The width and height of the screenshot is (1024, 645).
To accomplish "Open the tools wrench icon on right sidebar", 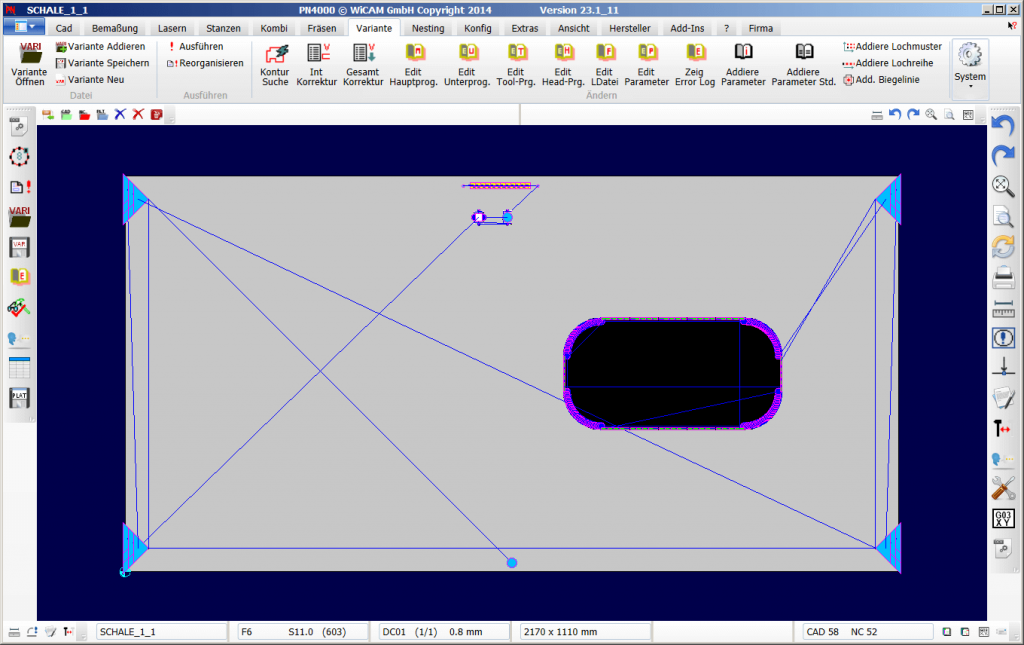I will [1003, 488].
